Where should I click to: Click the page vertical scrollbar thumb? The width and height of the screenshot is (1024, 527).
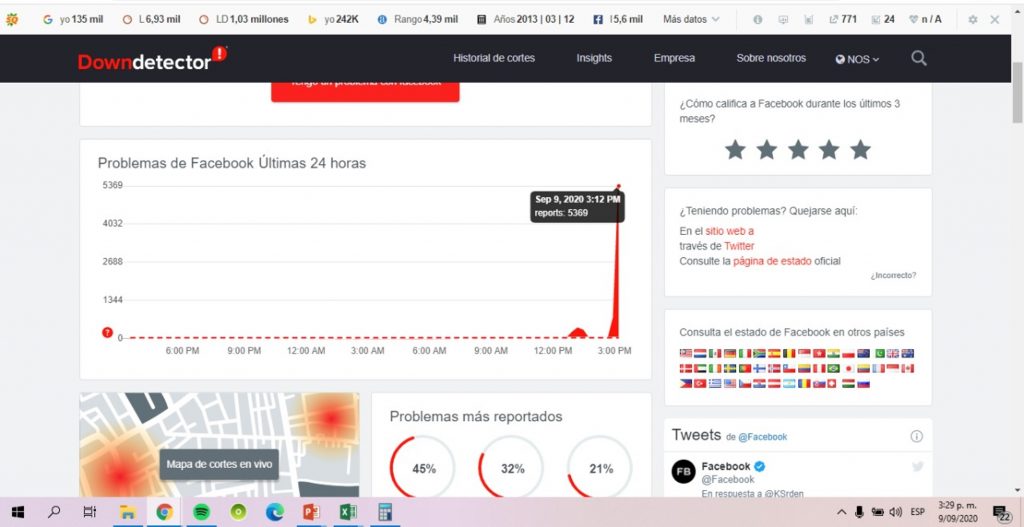pyautogui.click(x=1017, y=93)
